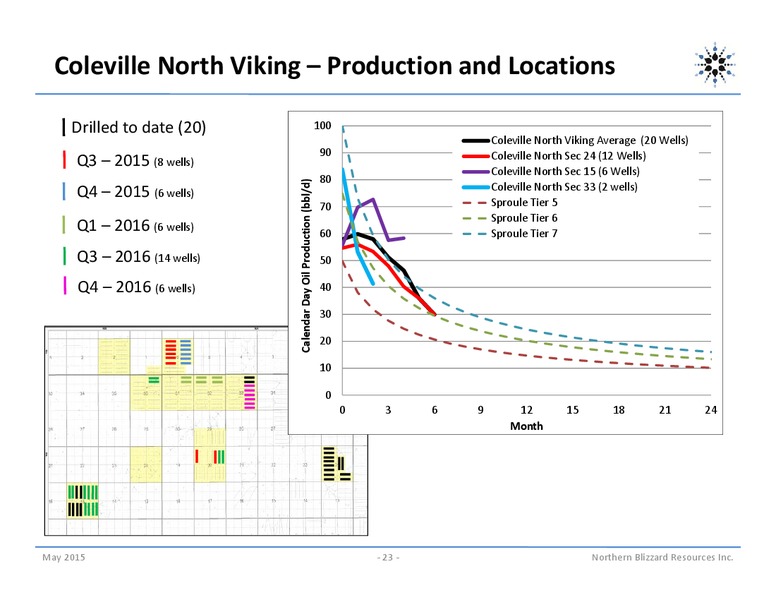Click 'Coleville North Viking Average (20 Wells)' legend label
This screenshot has height=600, width=776.
tap(589, 141)
